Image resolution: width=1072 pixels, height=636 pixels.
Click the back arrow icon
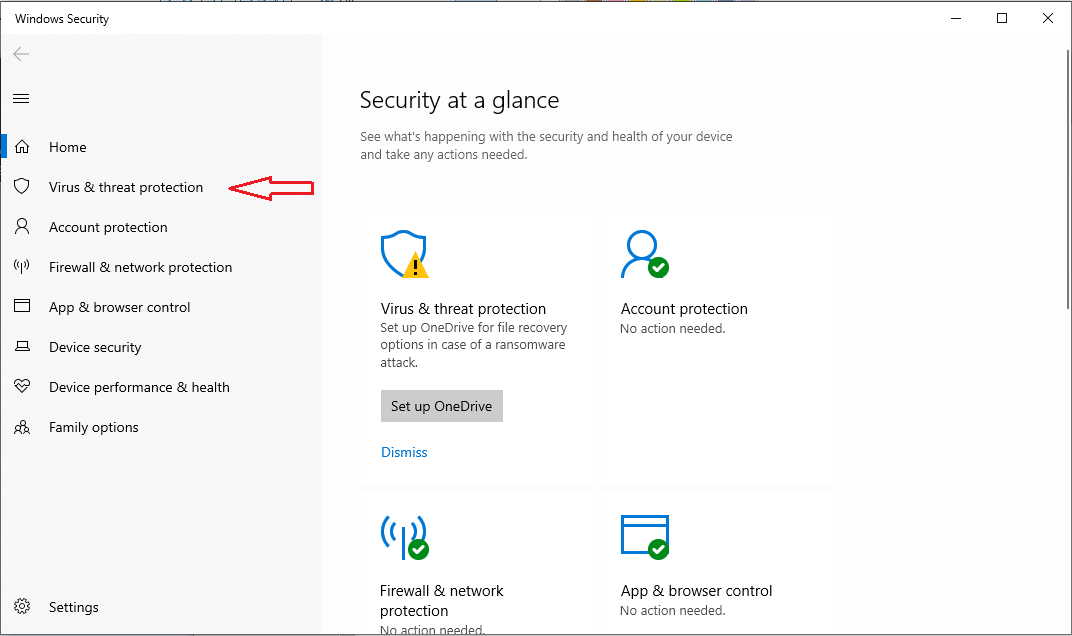21,54
